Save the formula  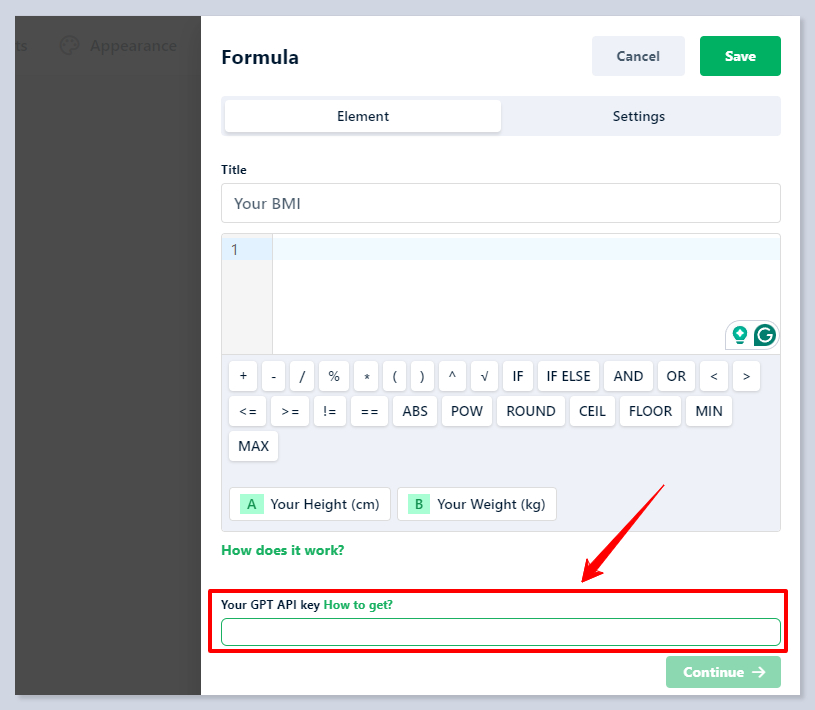pos(740,56)
